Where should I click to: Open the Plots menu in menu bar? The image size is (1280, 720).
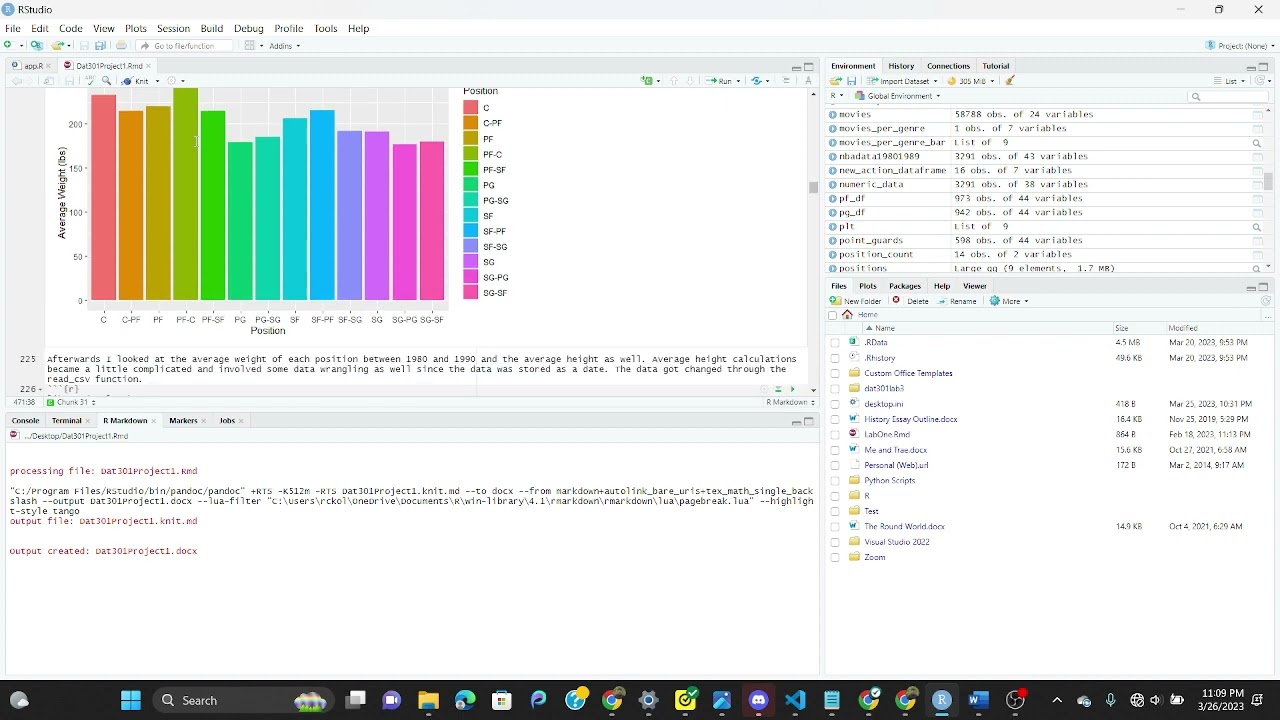(x=136, y=29)
